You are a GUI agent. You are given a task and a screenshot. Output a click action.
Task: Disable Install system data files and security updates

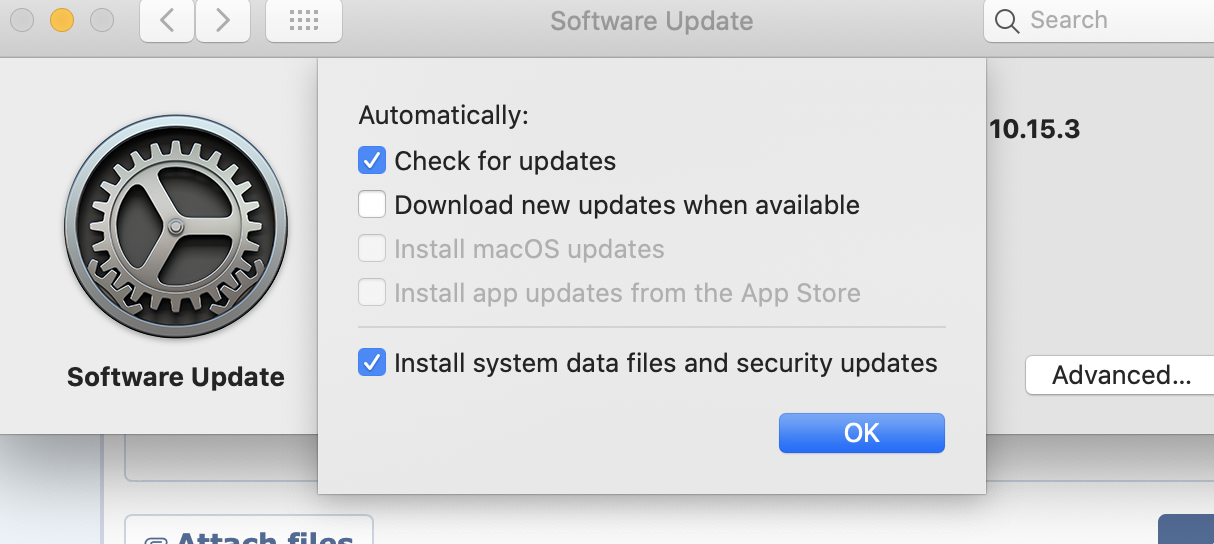[x=372, y=362]
